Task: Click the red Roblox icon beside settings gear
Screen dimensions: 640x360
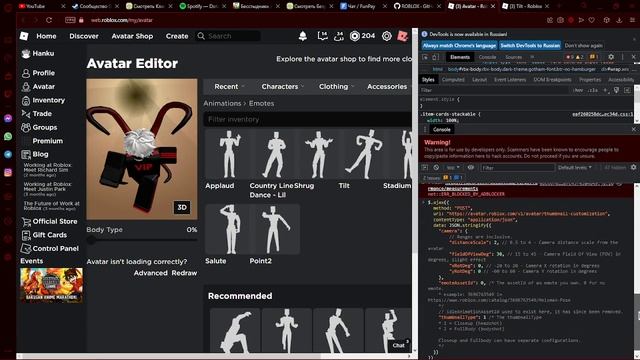Action: pyautogui.click(x=402, y=36)
